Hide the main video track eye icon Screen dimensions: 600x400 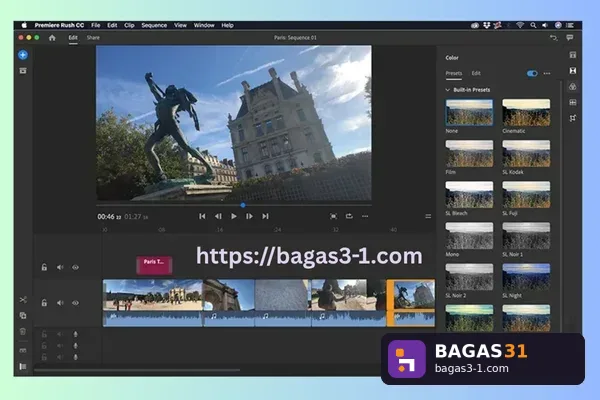(x=75, y=303)
